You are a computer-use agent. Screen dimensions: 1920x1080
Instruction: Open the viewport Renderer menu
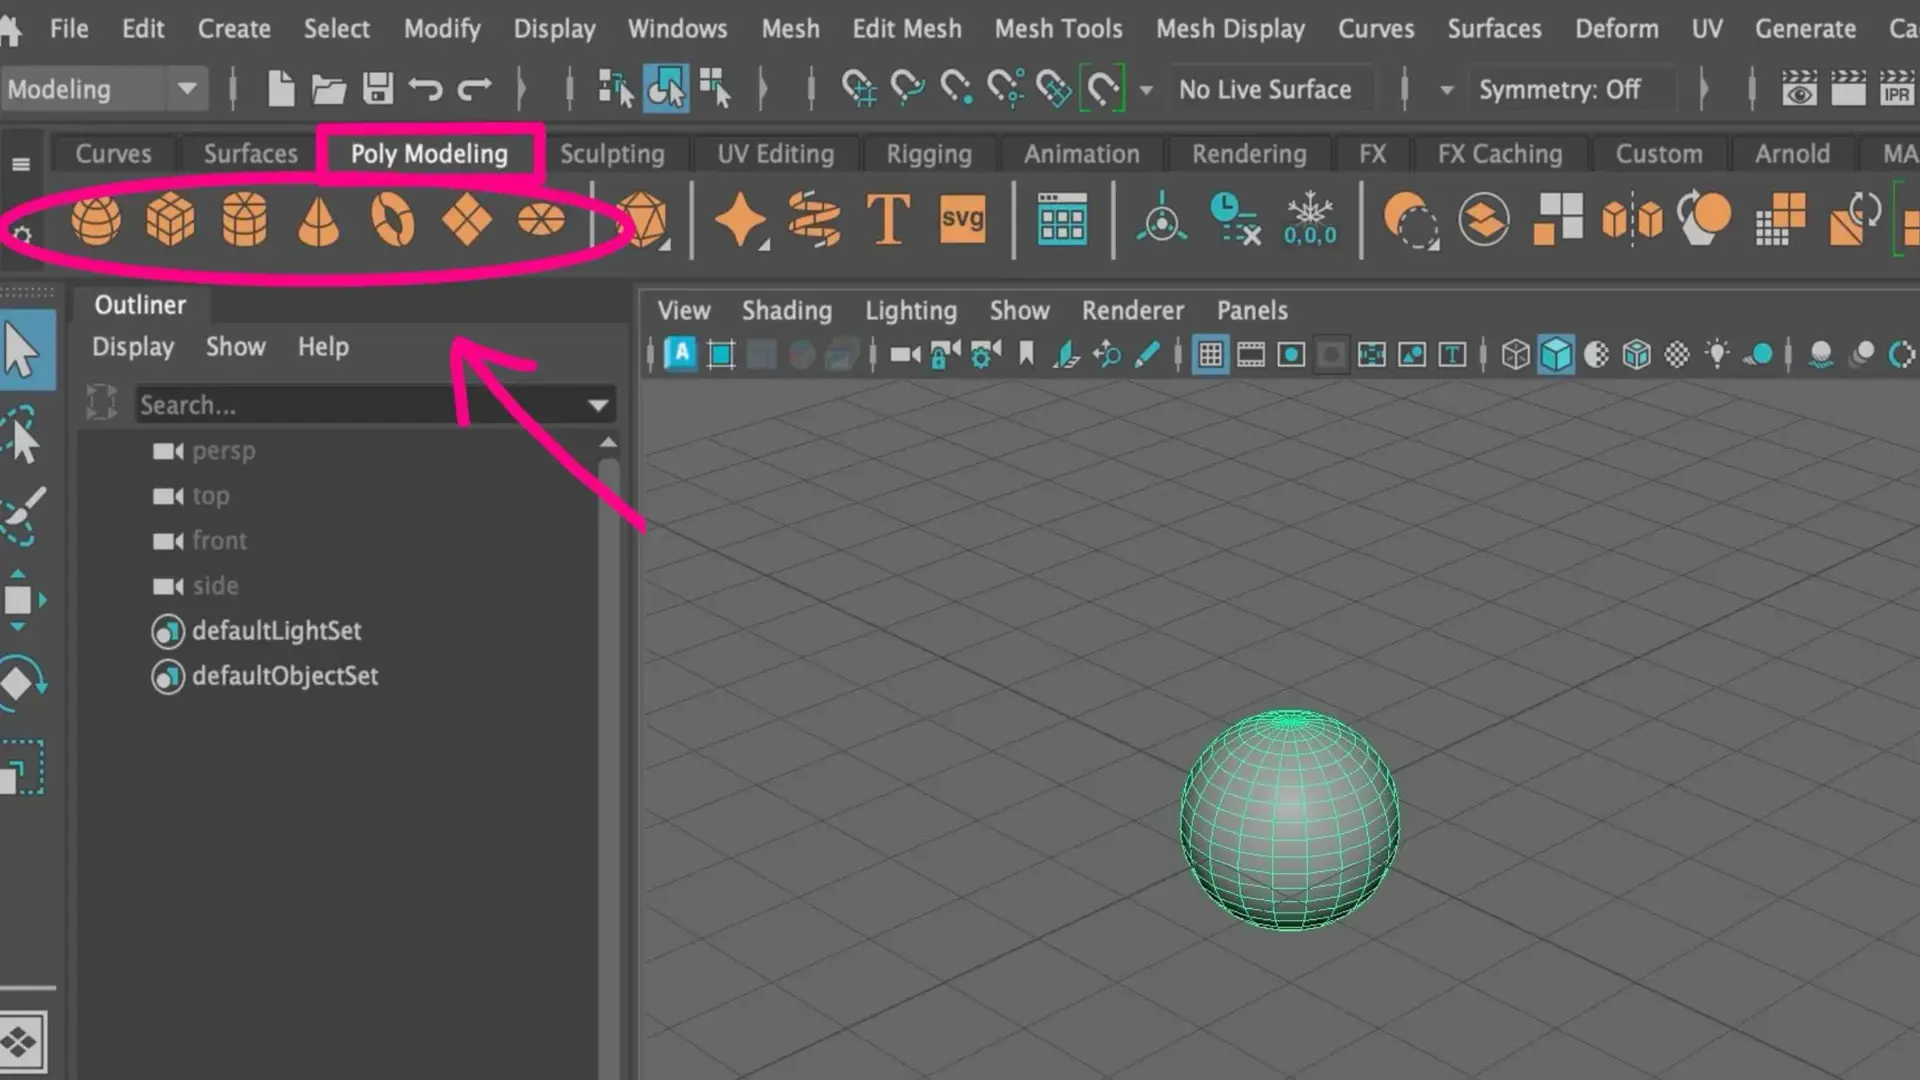[x=1132, y=311]
